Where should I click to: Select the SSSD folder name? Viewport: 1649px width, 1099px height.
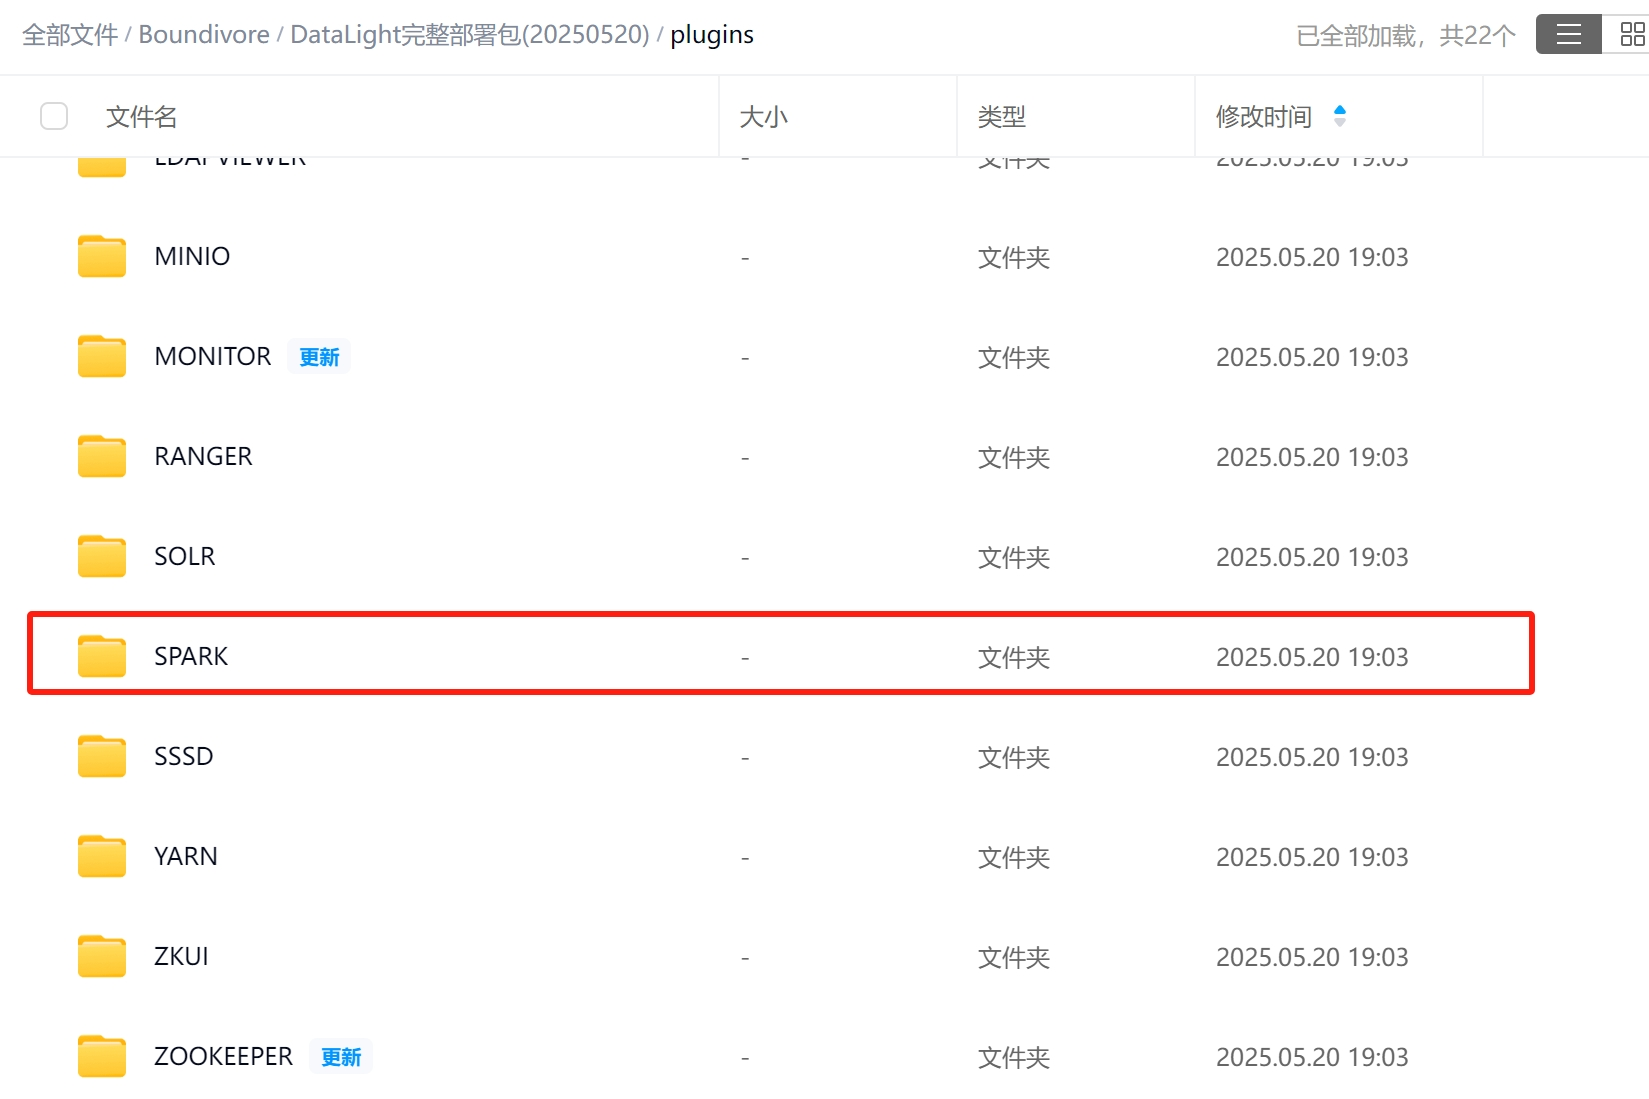[184, 756]
